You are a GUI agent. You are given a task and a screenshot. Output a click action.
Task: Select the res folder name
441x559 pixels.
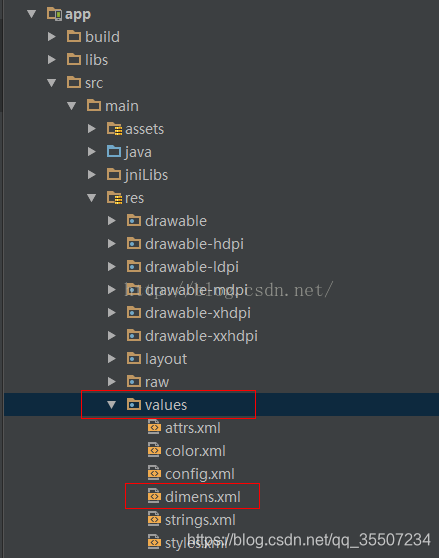tap(134, 198)
